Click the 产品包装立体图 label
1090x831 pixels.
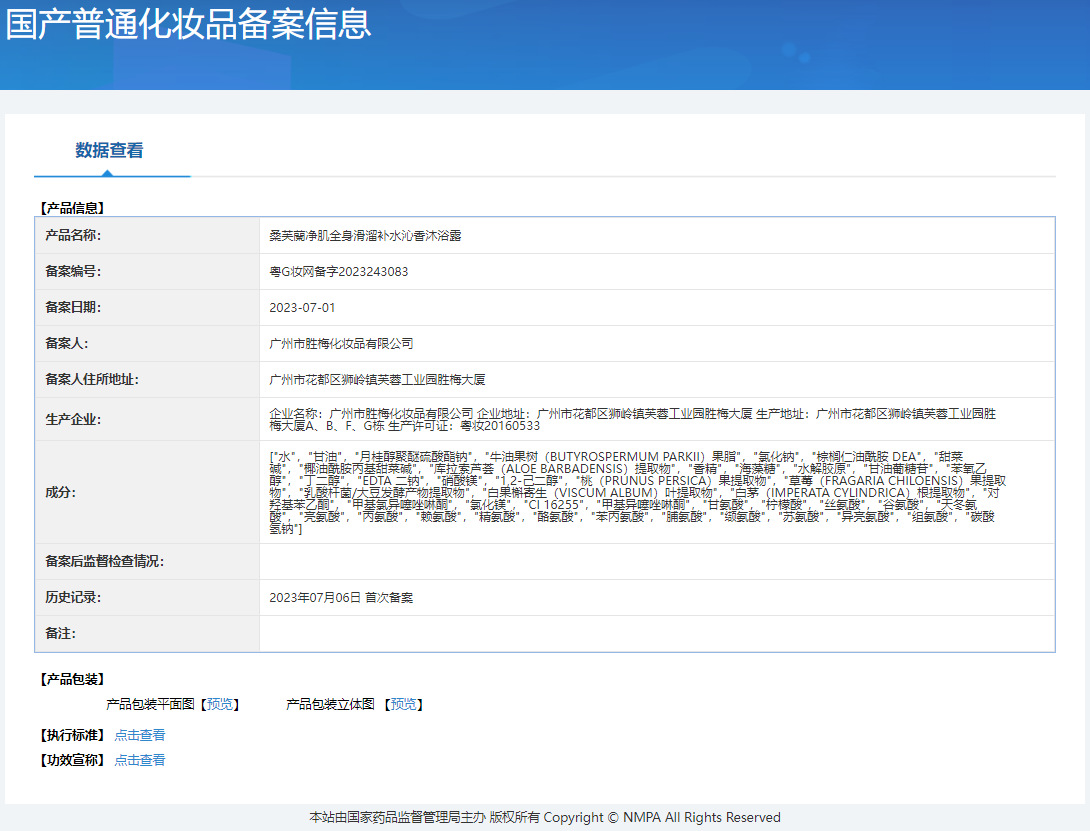pyautogui.click(x=331, y=704)
